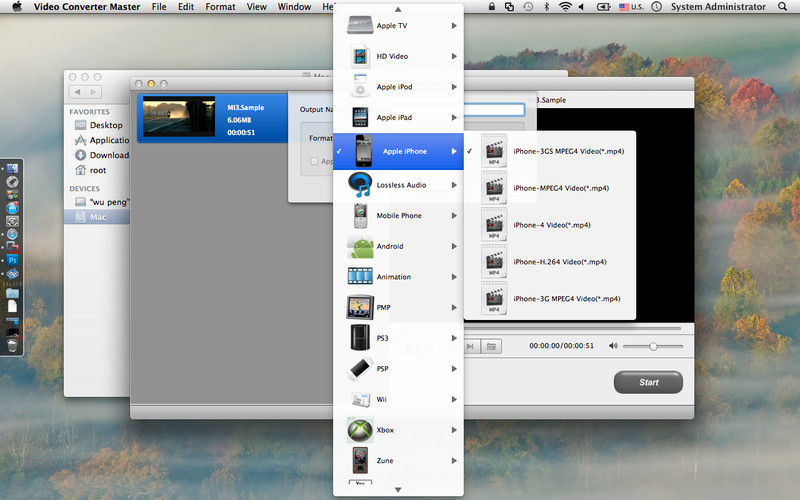
Task: Click the volume speaker icon in player
Action: 613,346
